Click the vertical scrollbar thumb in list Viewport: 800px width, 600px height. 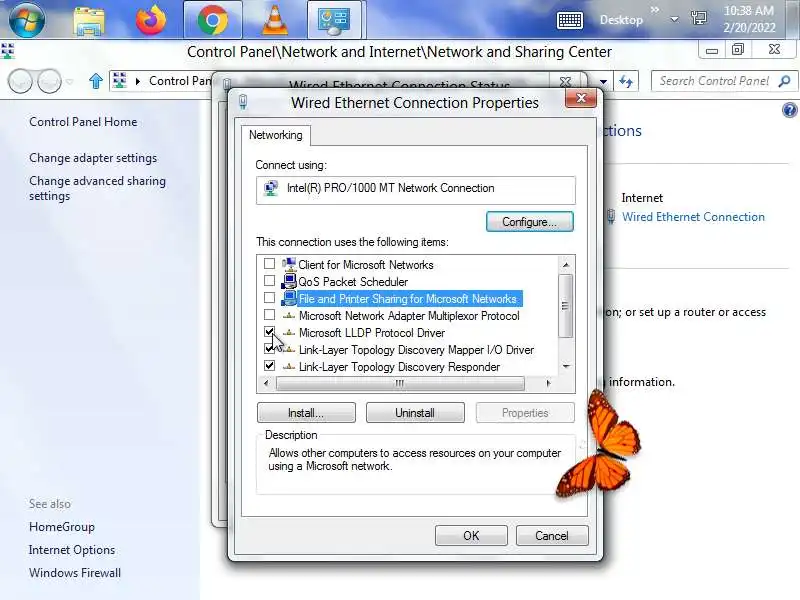point(565,306)
